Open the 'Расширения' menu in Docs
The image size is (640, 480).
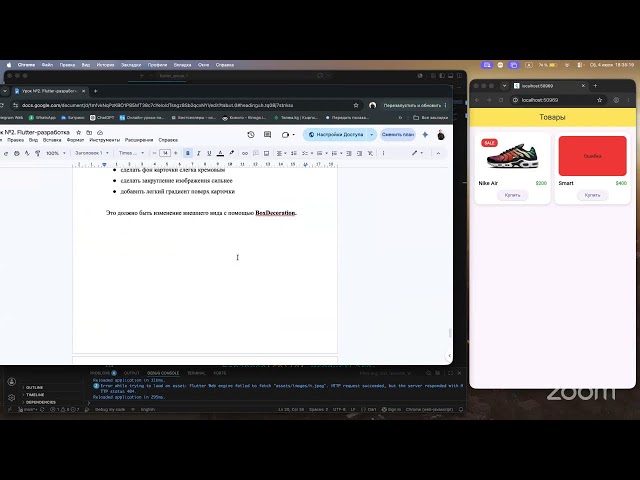tap(139, 140)
